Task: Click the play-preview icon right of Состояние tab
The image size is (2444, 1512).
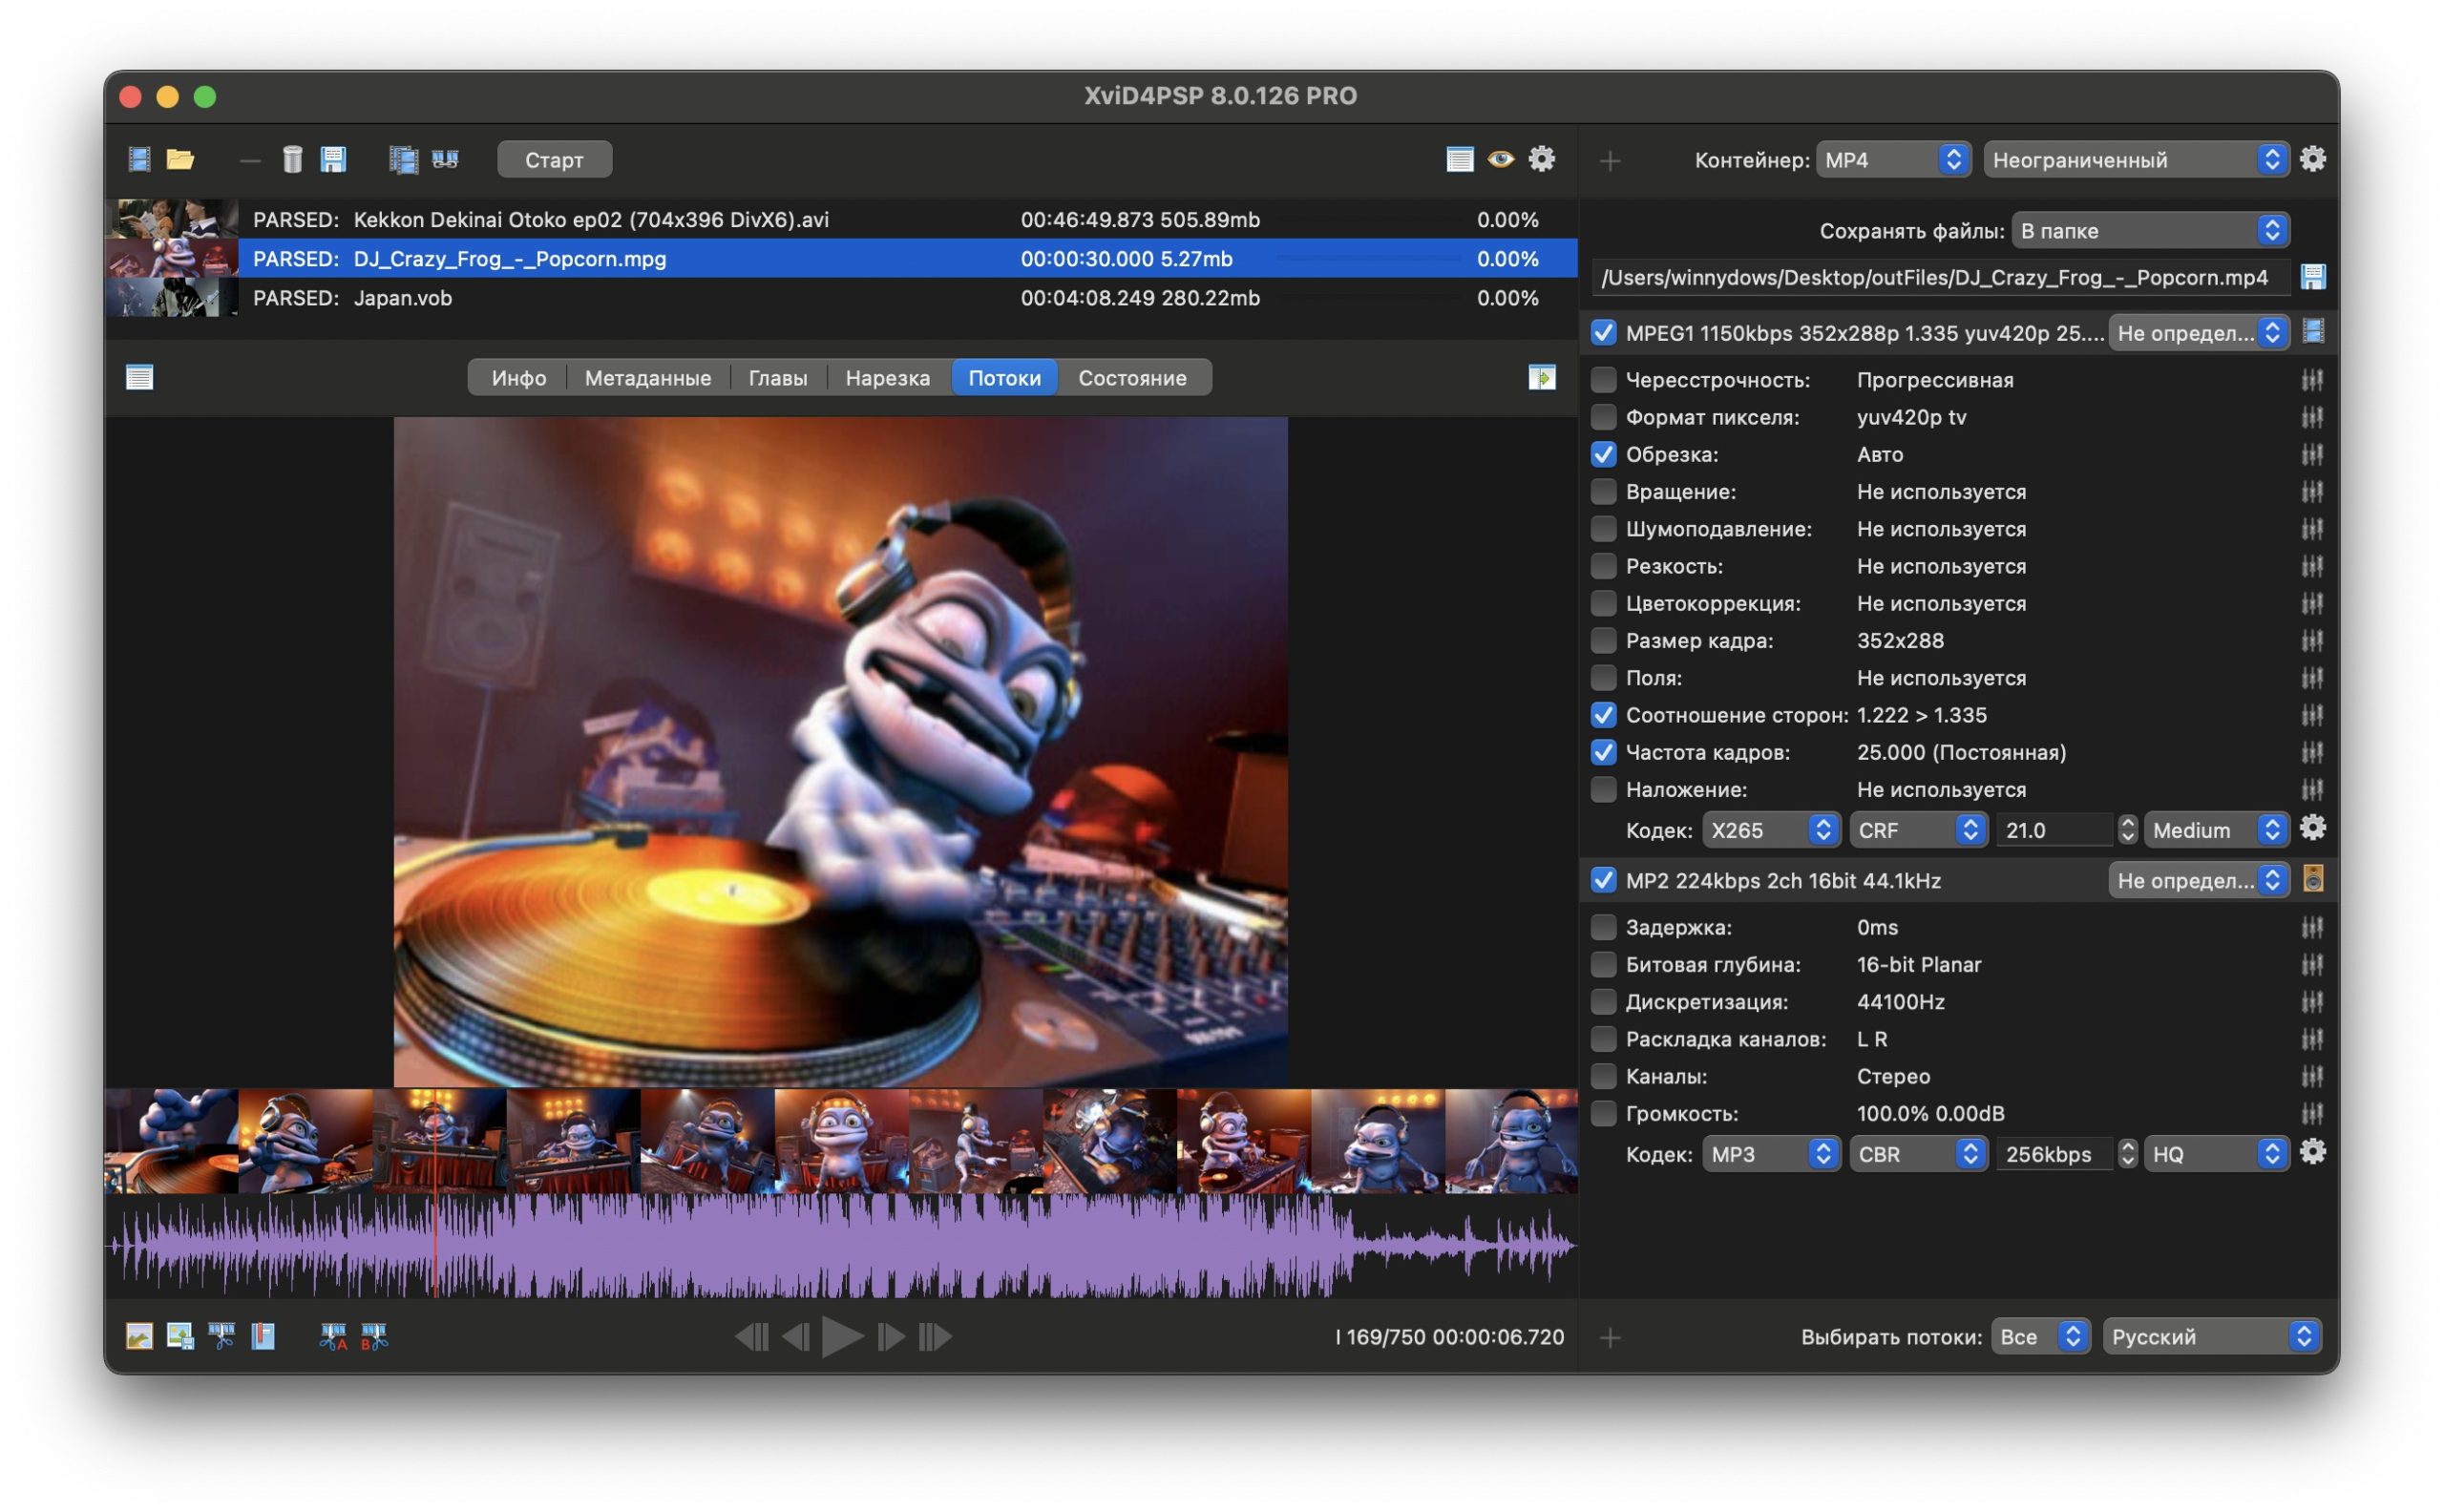Action: click(1542, 378)
